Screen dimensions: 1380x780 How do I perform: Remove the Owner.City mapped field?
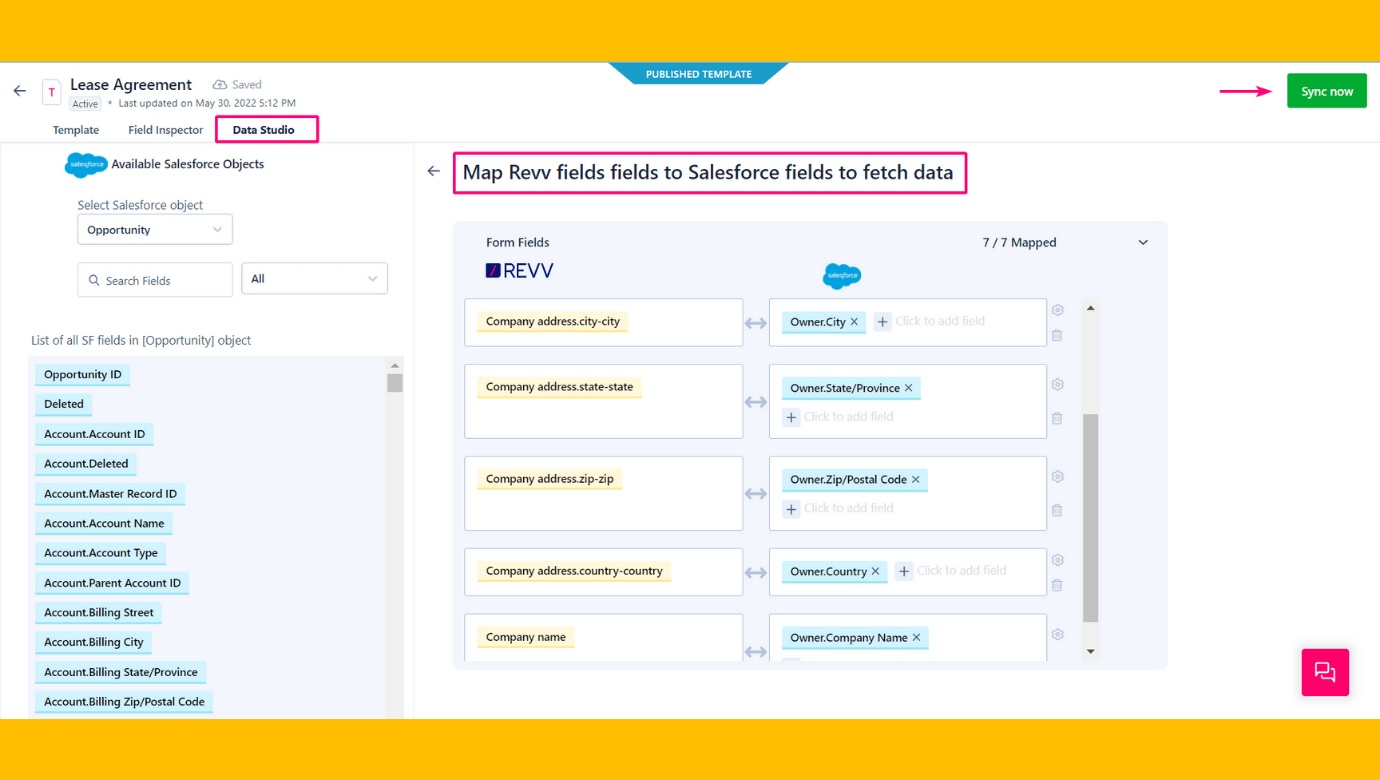[854, 322]
